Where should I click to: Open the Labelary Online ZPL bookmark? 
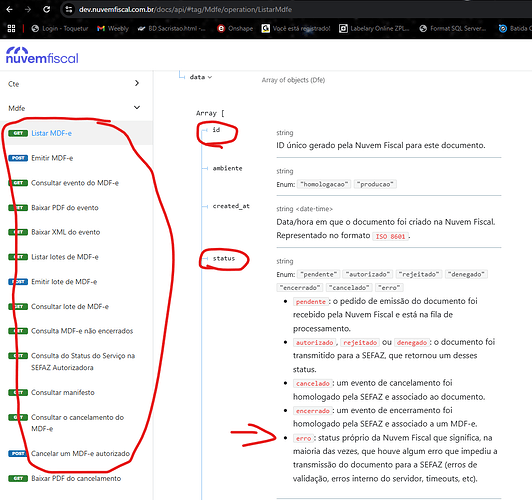[374, 28]
